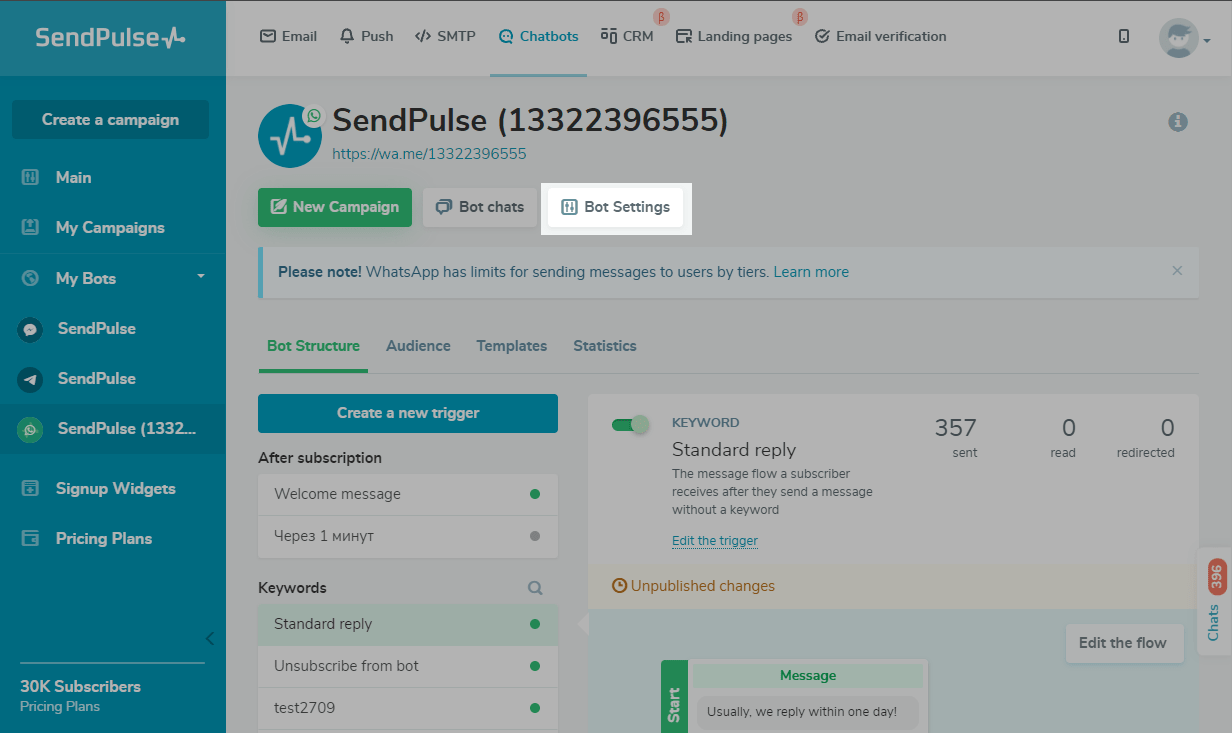Open the Templates tab

tap(511, 346)
